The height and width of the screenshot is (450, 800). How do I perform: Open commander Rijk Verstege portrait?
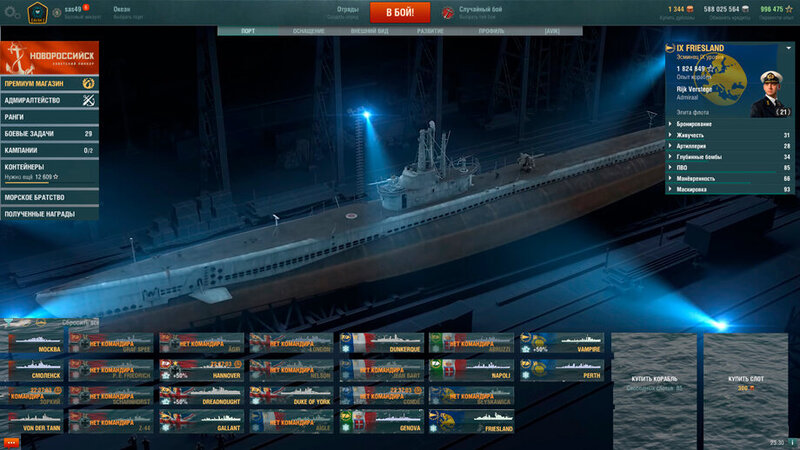click(770, 94)
